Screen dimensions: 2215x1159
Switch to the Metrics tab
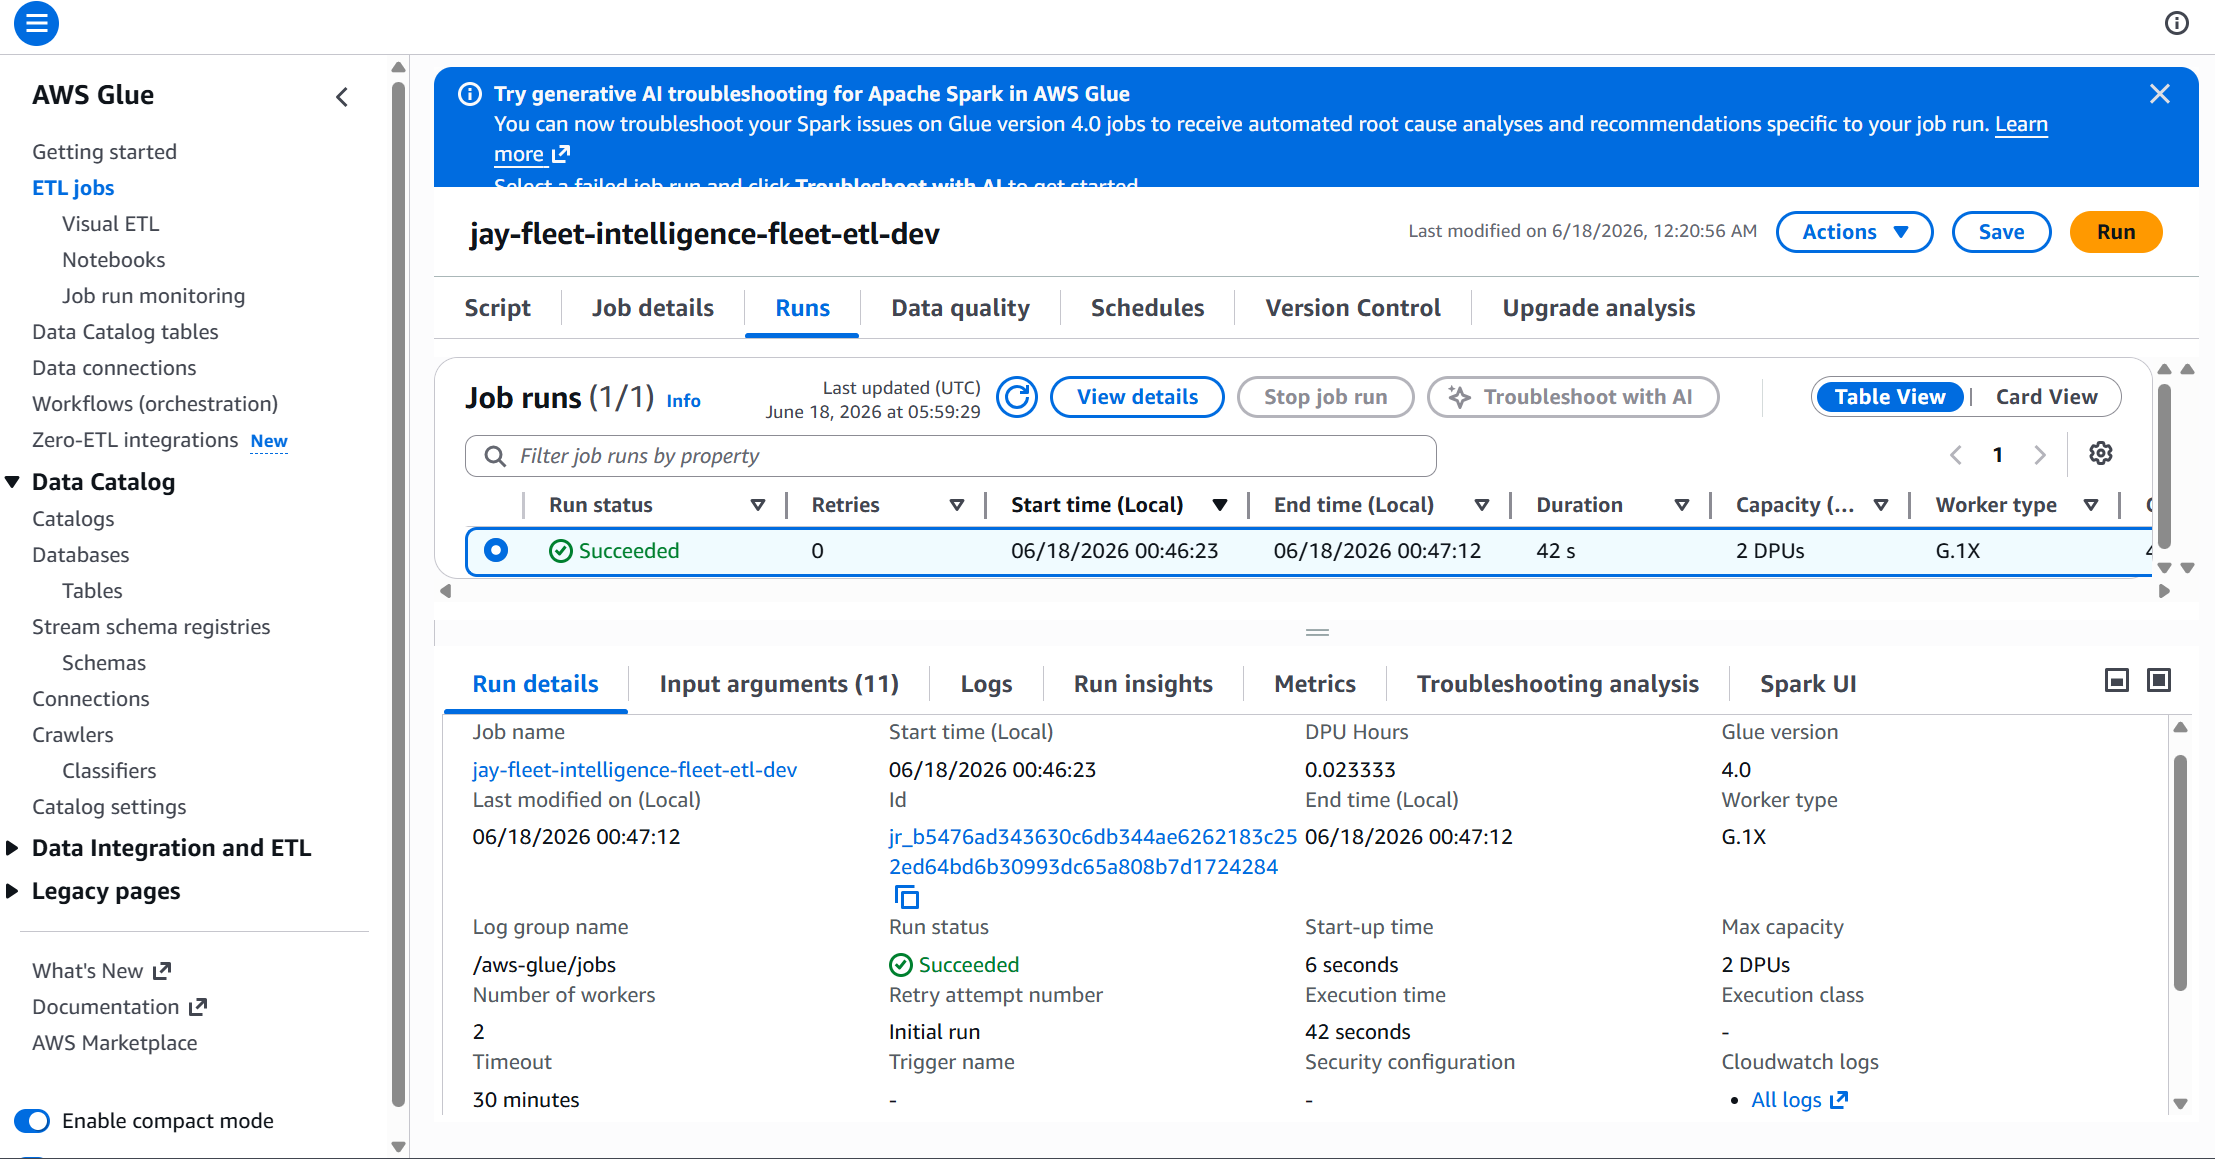[1315, 684]
